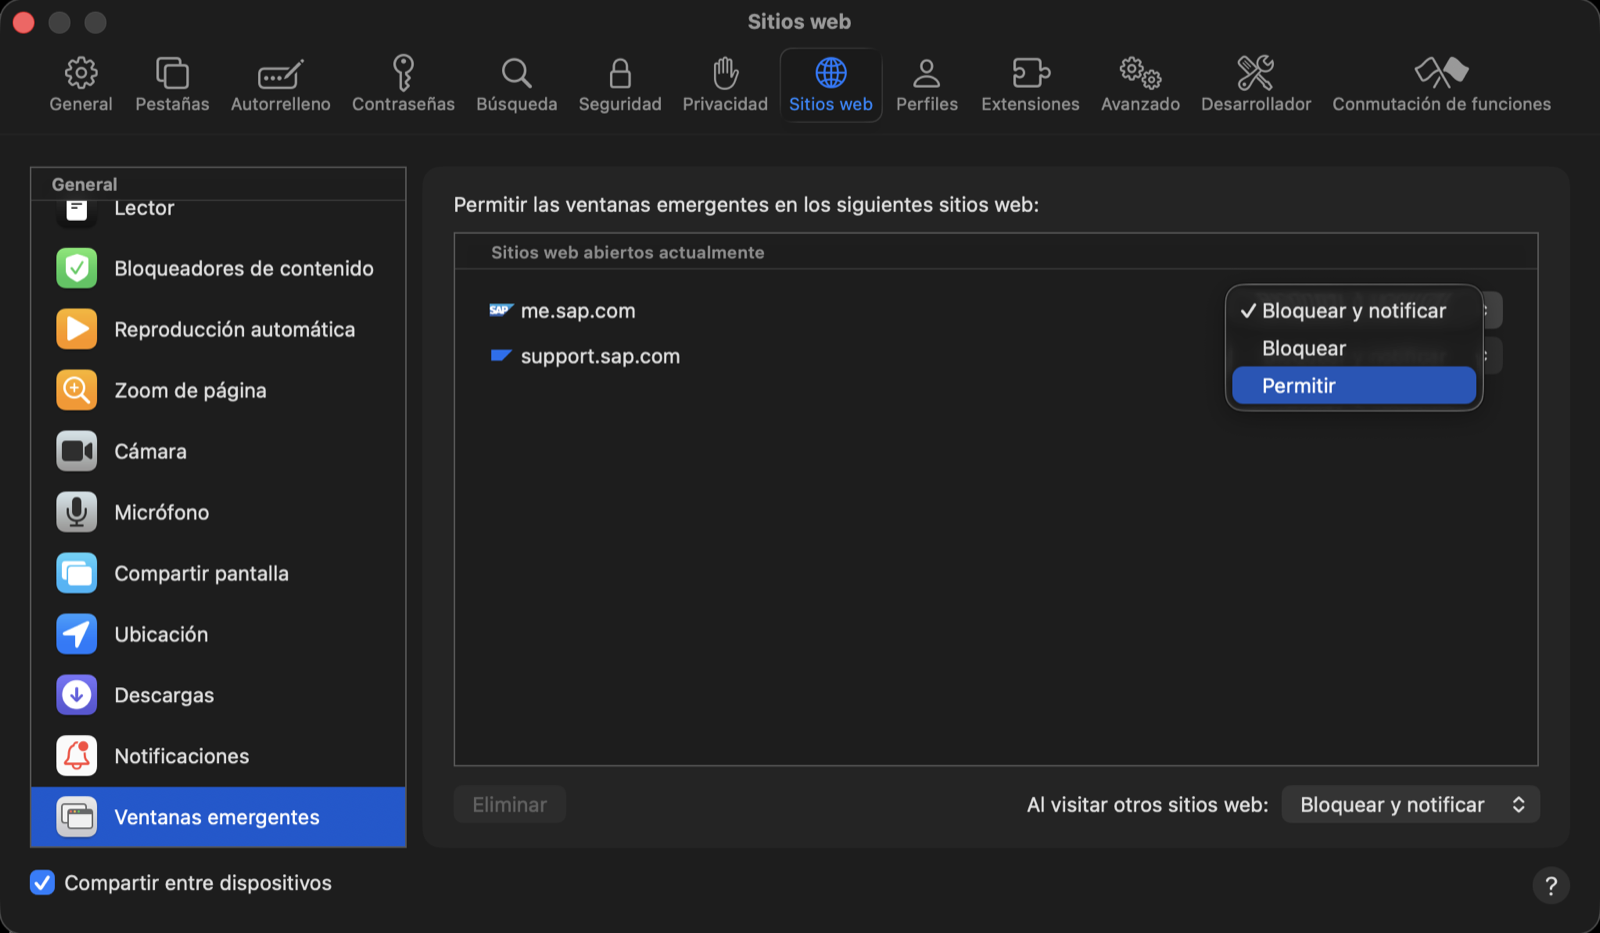Select the me.sap.com row
Viewport: 1600px width, 933px height.
click(995, 311)
